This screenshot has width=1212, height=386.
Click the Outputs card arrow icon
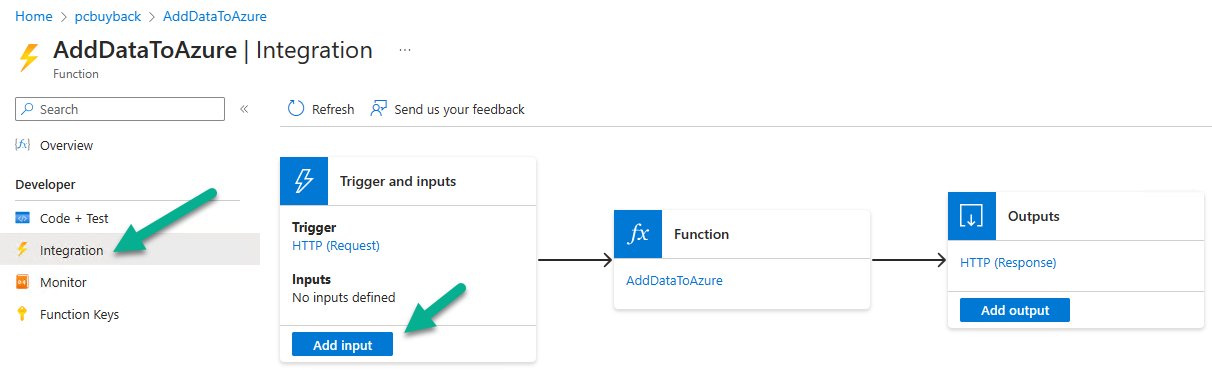(972, 216)
